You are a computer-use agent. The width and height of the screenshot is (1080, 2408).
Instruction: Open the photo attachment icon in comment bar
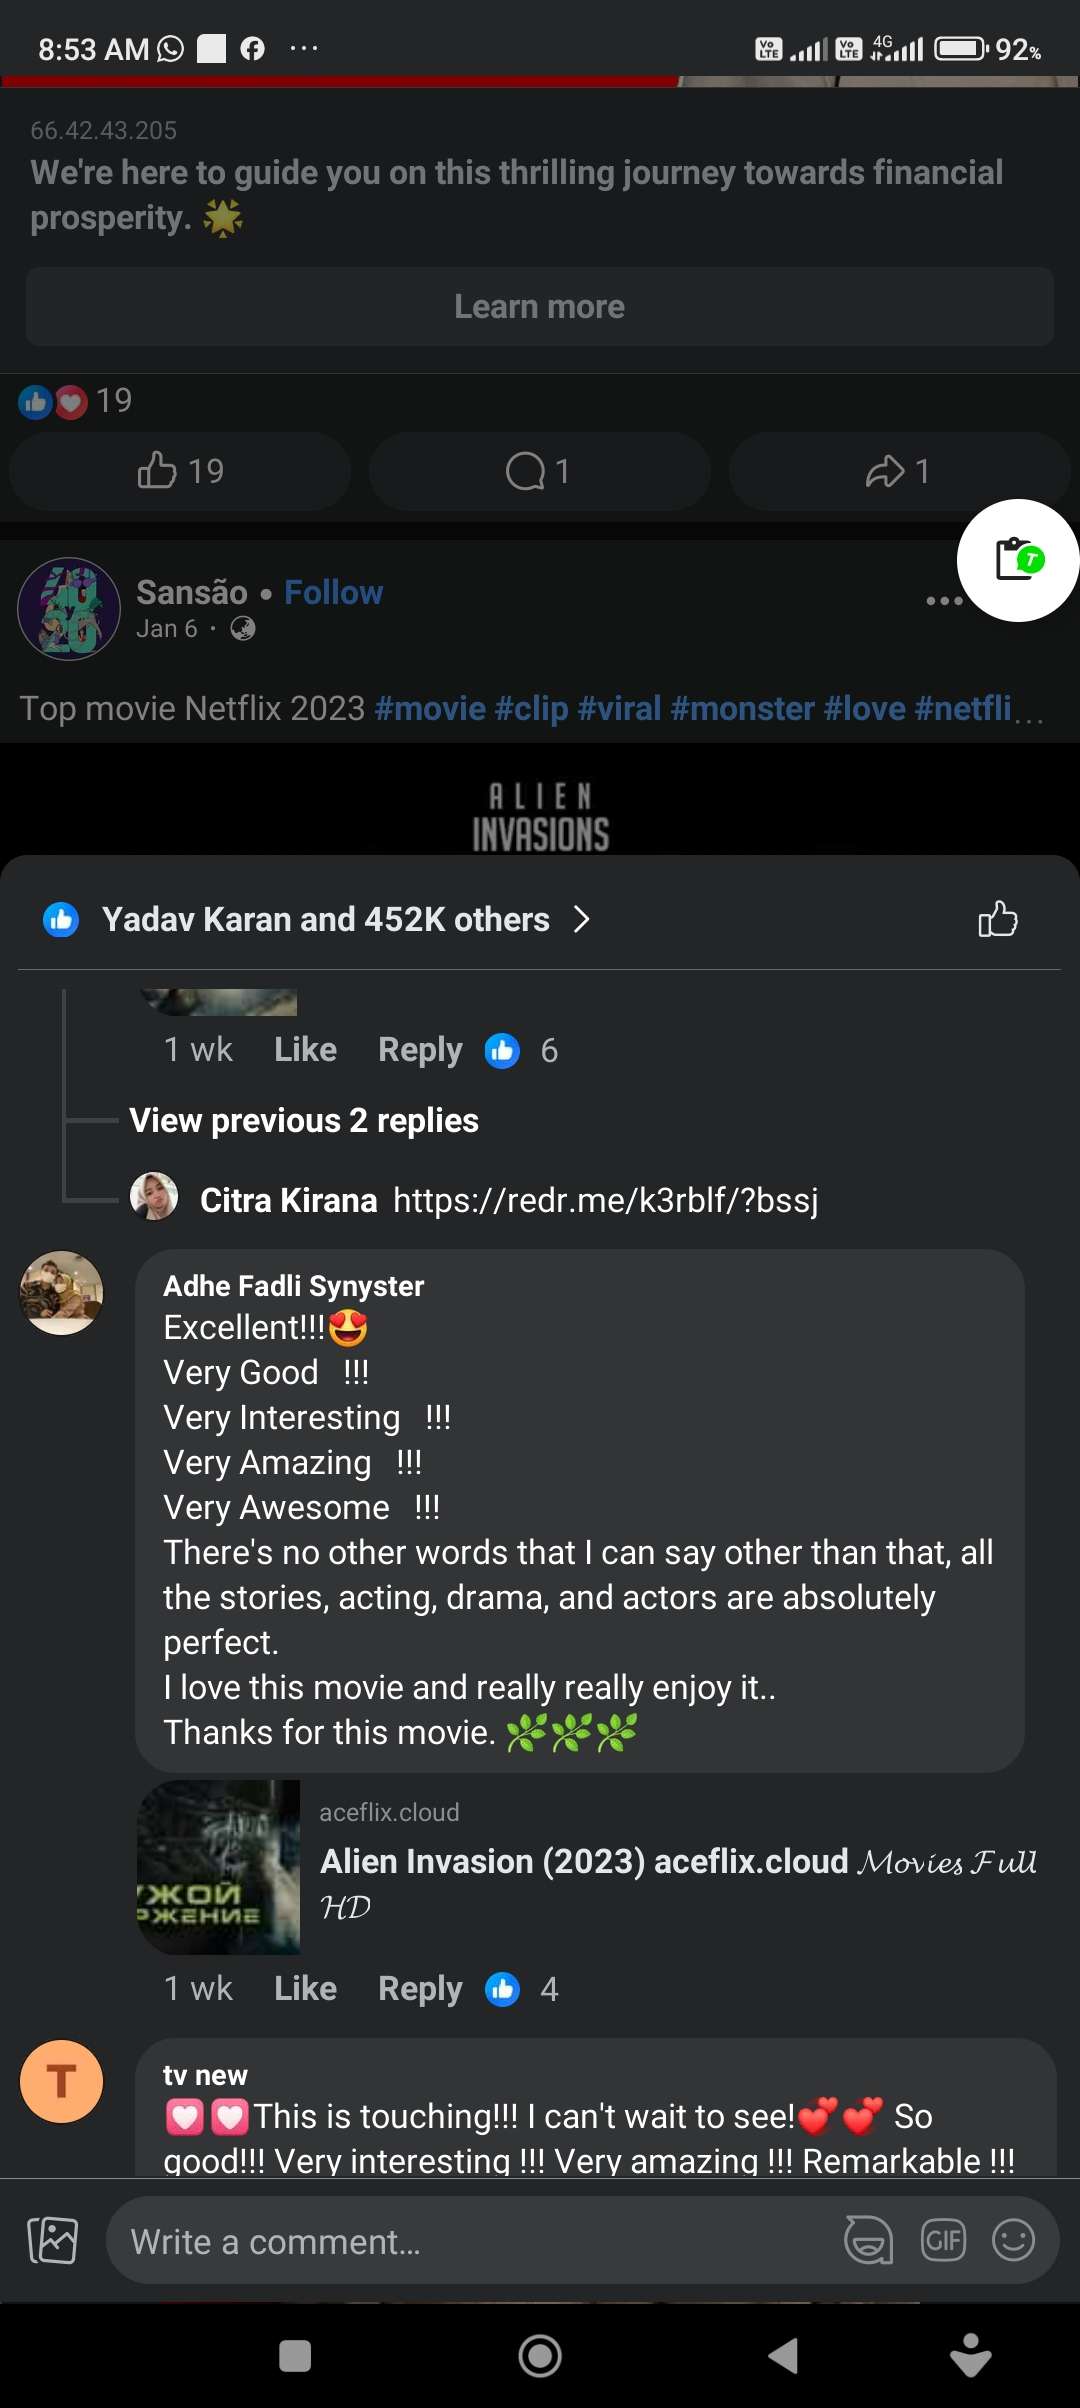53,2240
